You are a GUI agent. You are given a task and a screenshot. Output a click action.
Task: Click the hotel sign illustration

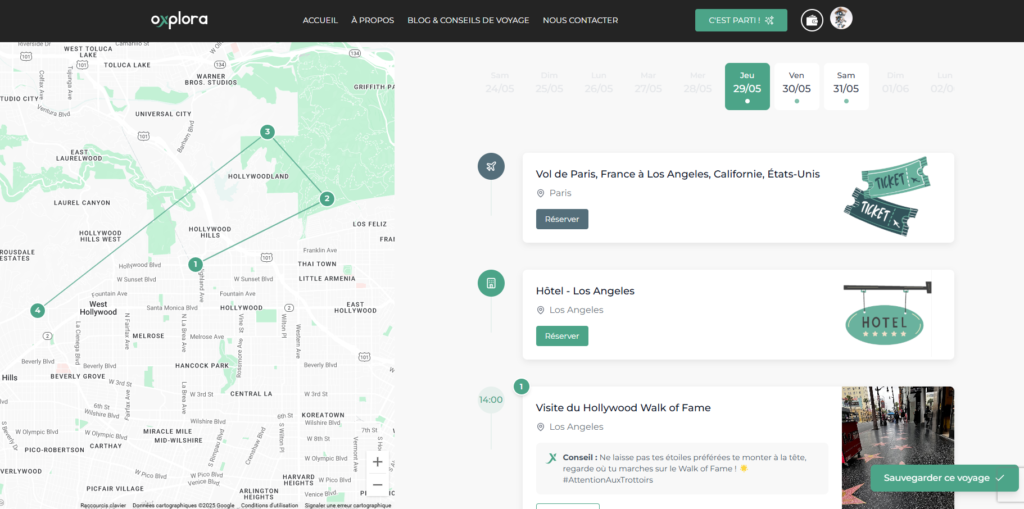point(886,314)
